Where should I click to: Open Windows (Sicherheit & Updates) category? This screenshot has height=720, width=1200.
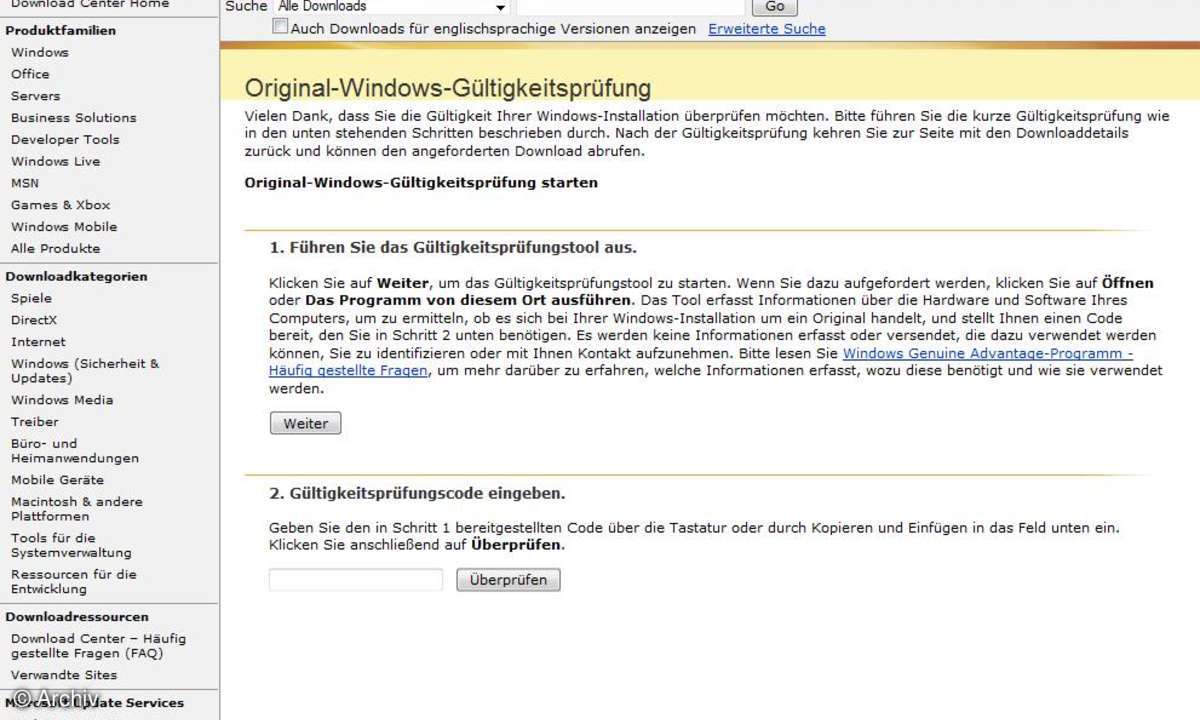coord(85,371)
